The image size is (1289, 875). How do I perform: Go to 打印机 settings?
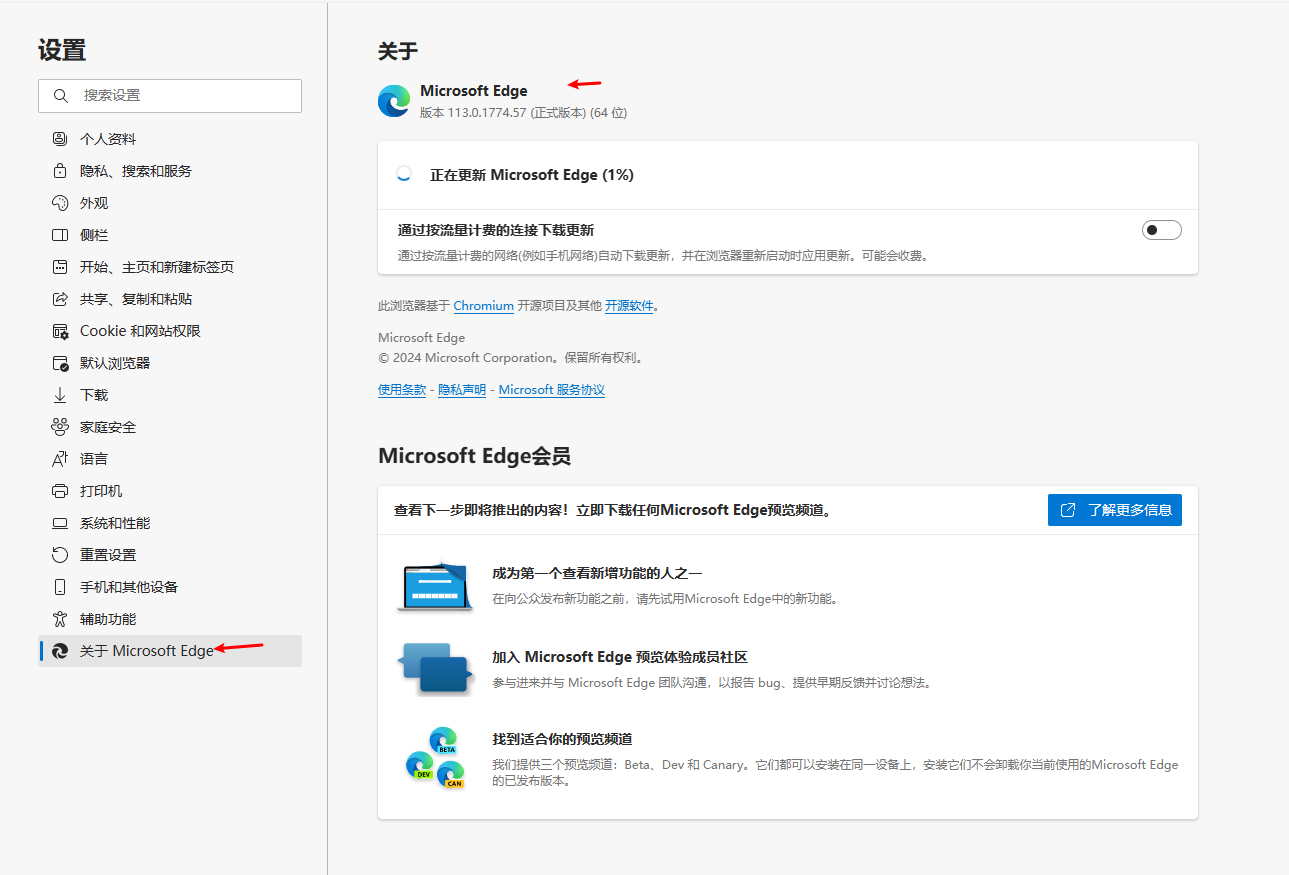click(x=170, y=491)
